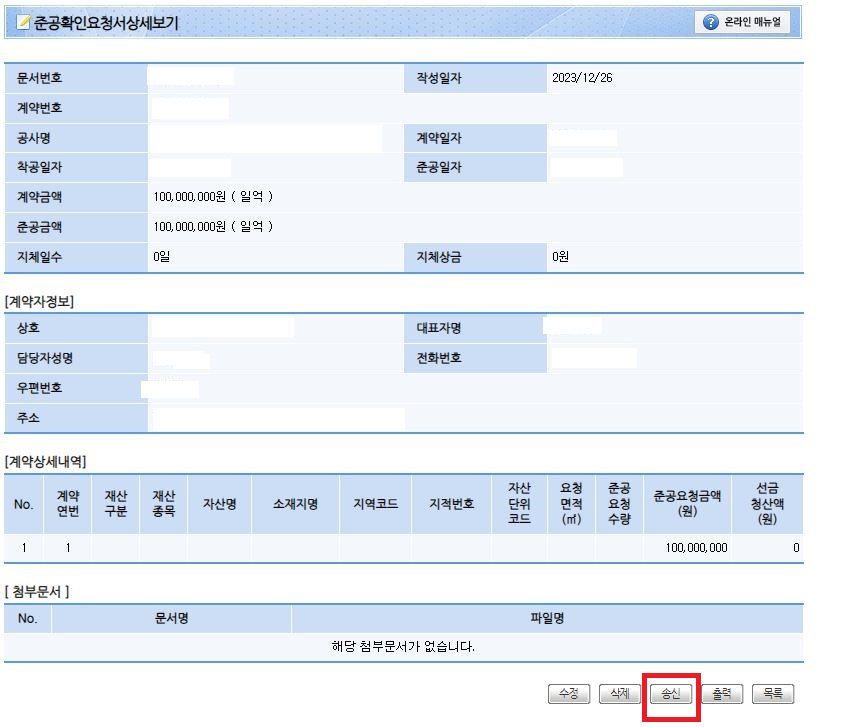Click the 주소 label

click(28, 418)
